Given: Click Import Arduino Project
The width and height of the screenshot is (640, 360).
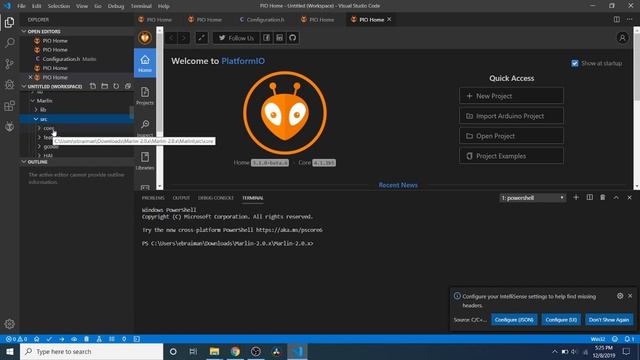Looking at the screenshot, I should coord(511,116).
